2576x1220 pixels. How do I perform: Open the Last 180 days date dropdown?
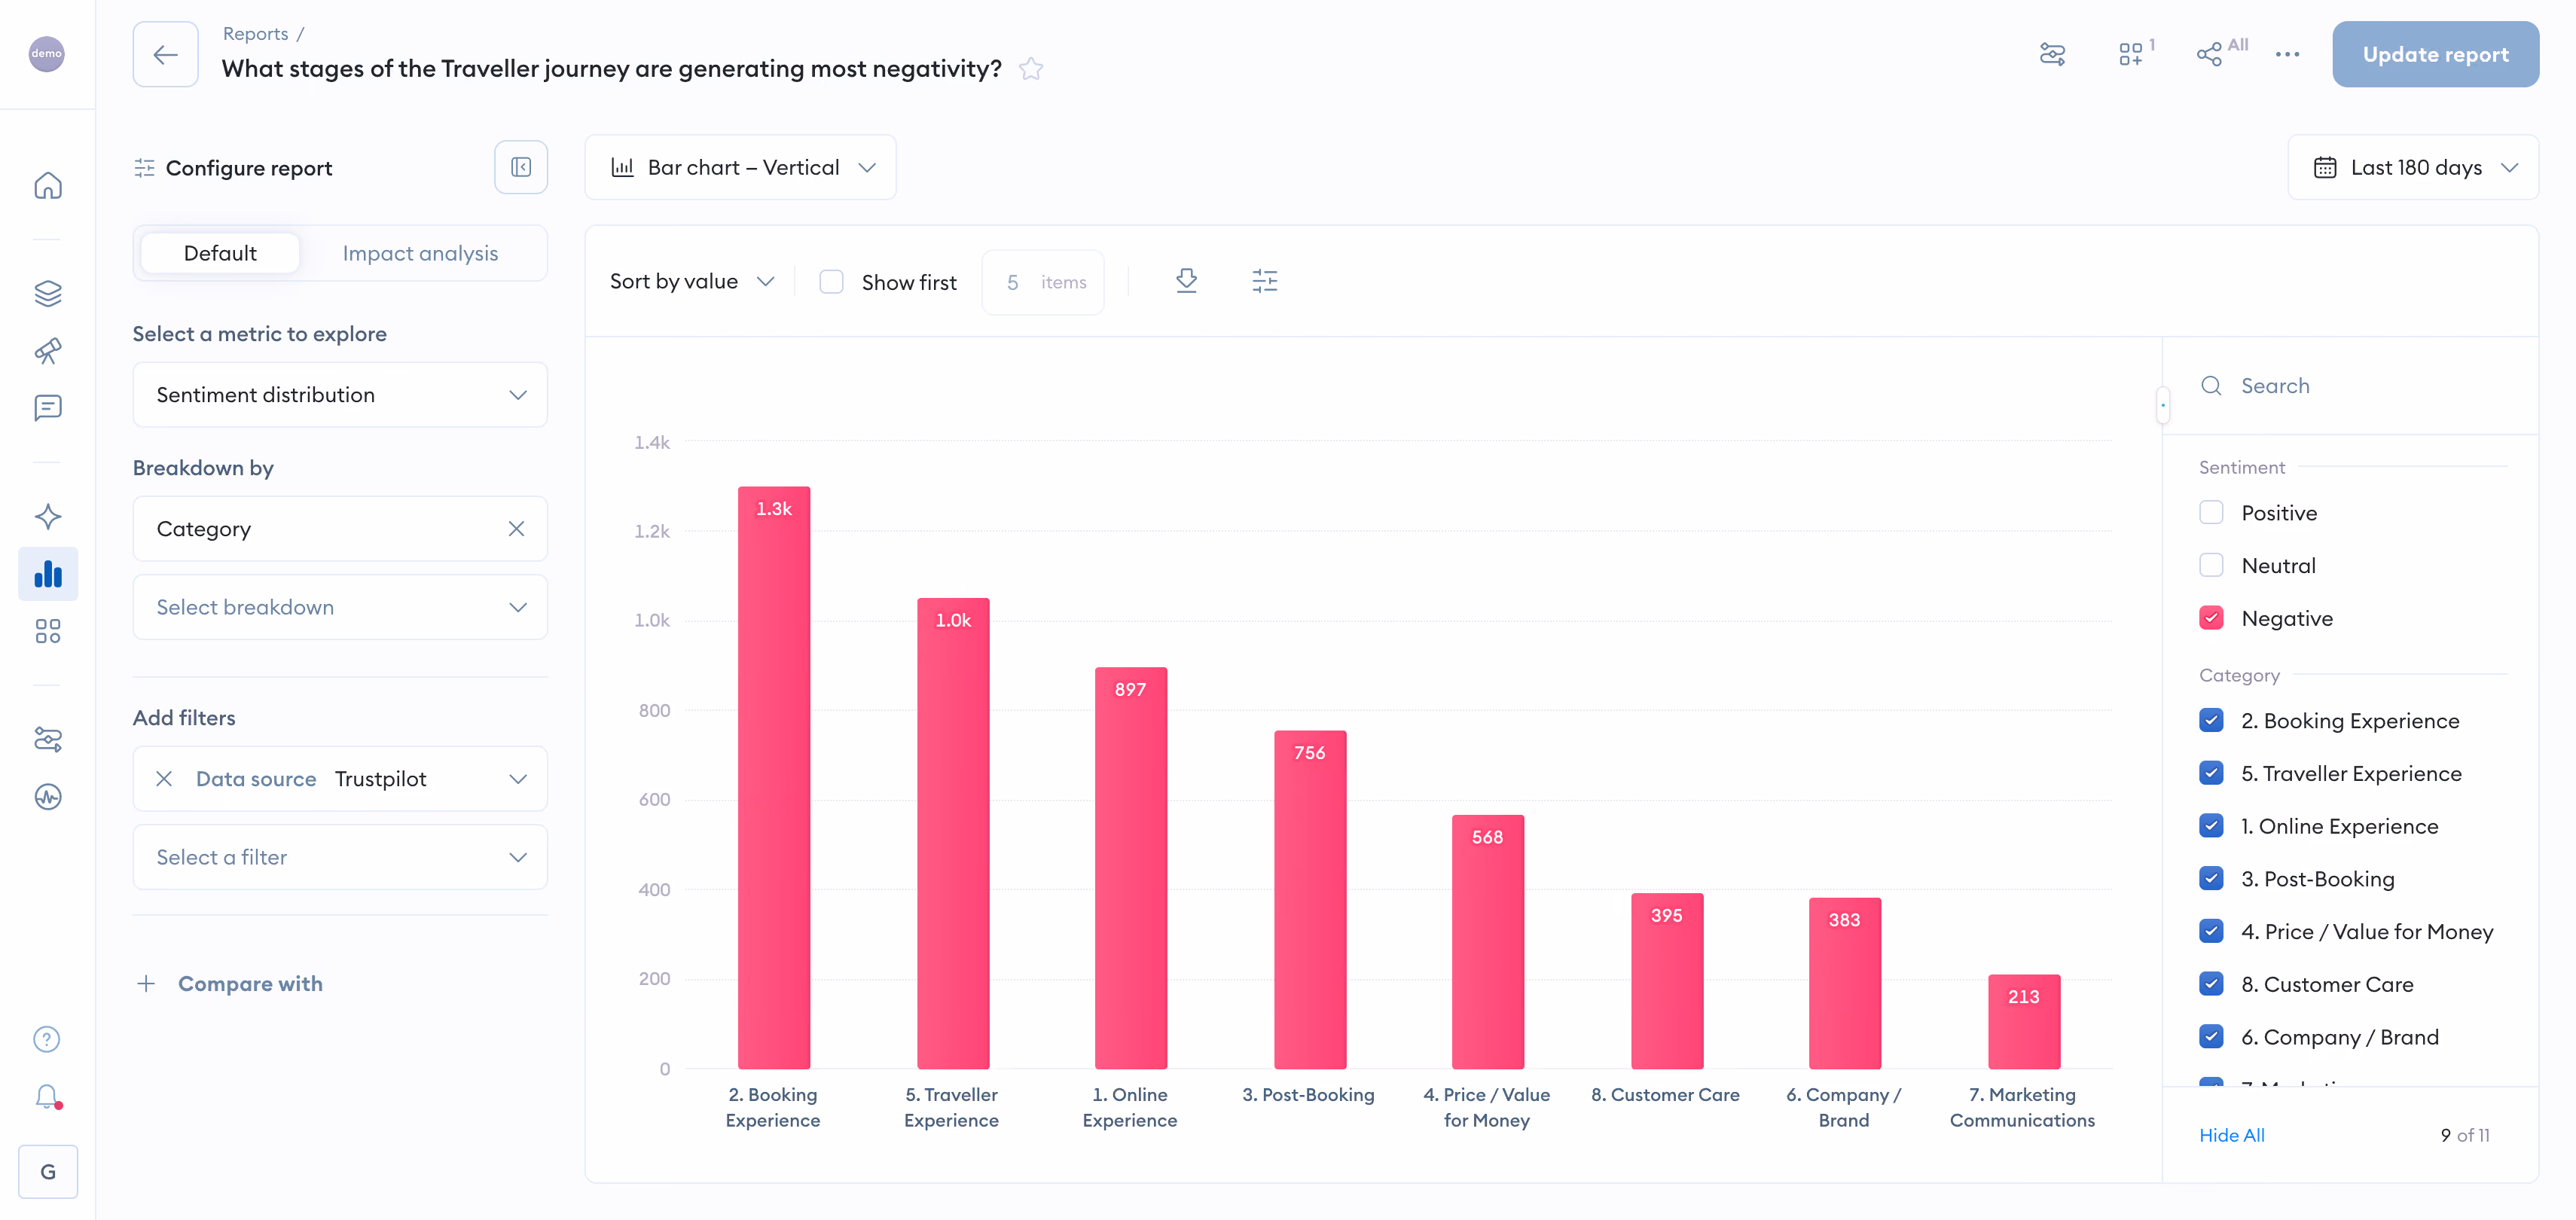pyautogui.click(x=2413, y=167)
